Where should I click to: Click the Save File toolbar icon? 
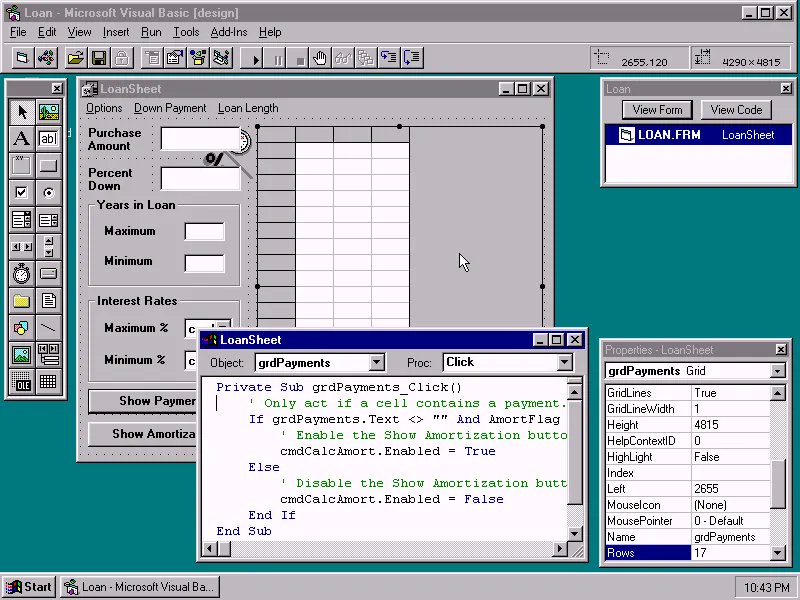click(x=97, y=57)
